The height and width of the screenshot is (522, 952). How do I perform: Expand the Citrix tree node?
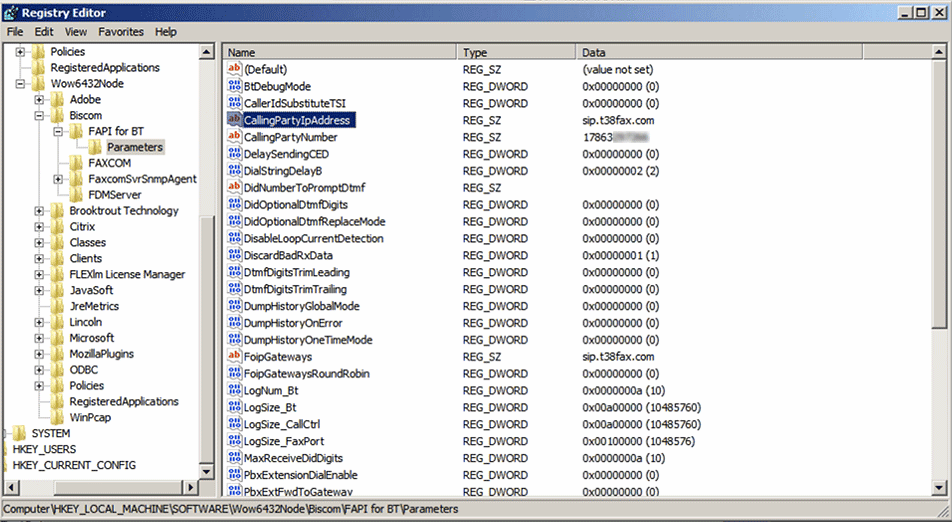pyautogui.click(x=39, y=226)
